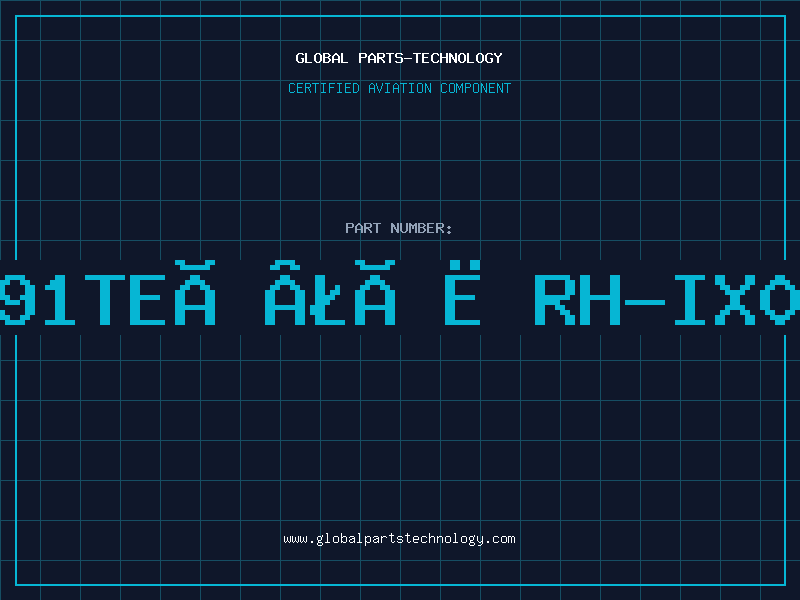800x600 pixels.
Task: Click the RH-IXO part number segment
Action: click(667, 300)
